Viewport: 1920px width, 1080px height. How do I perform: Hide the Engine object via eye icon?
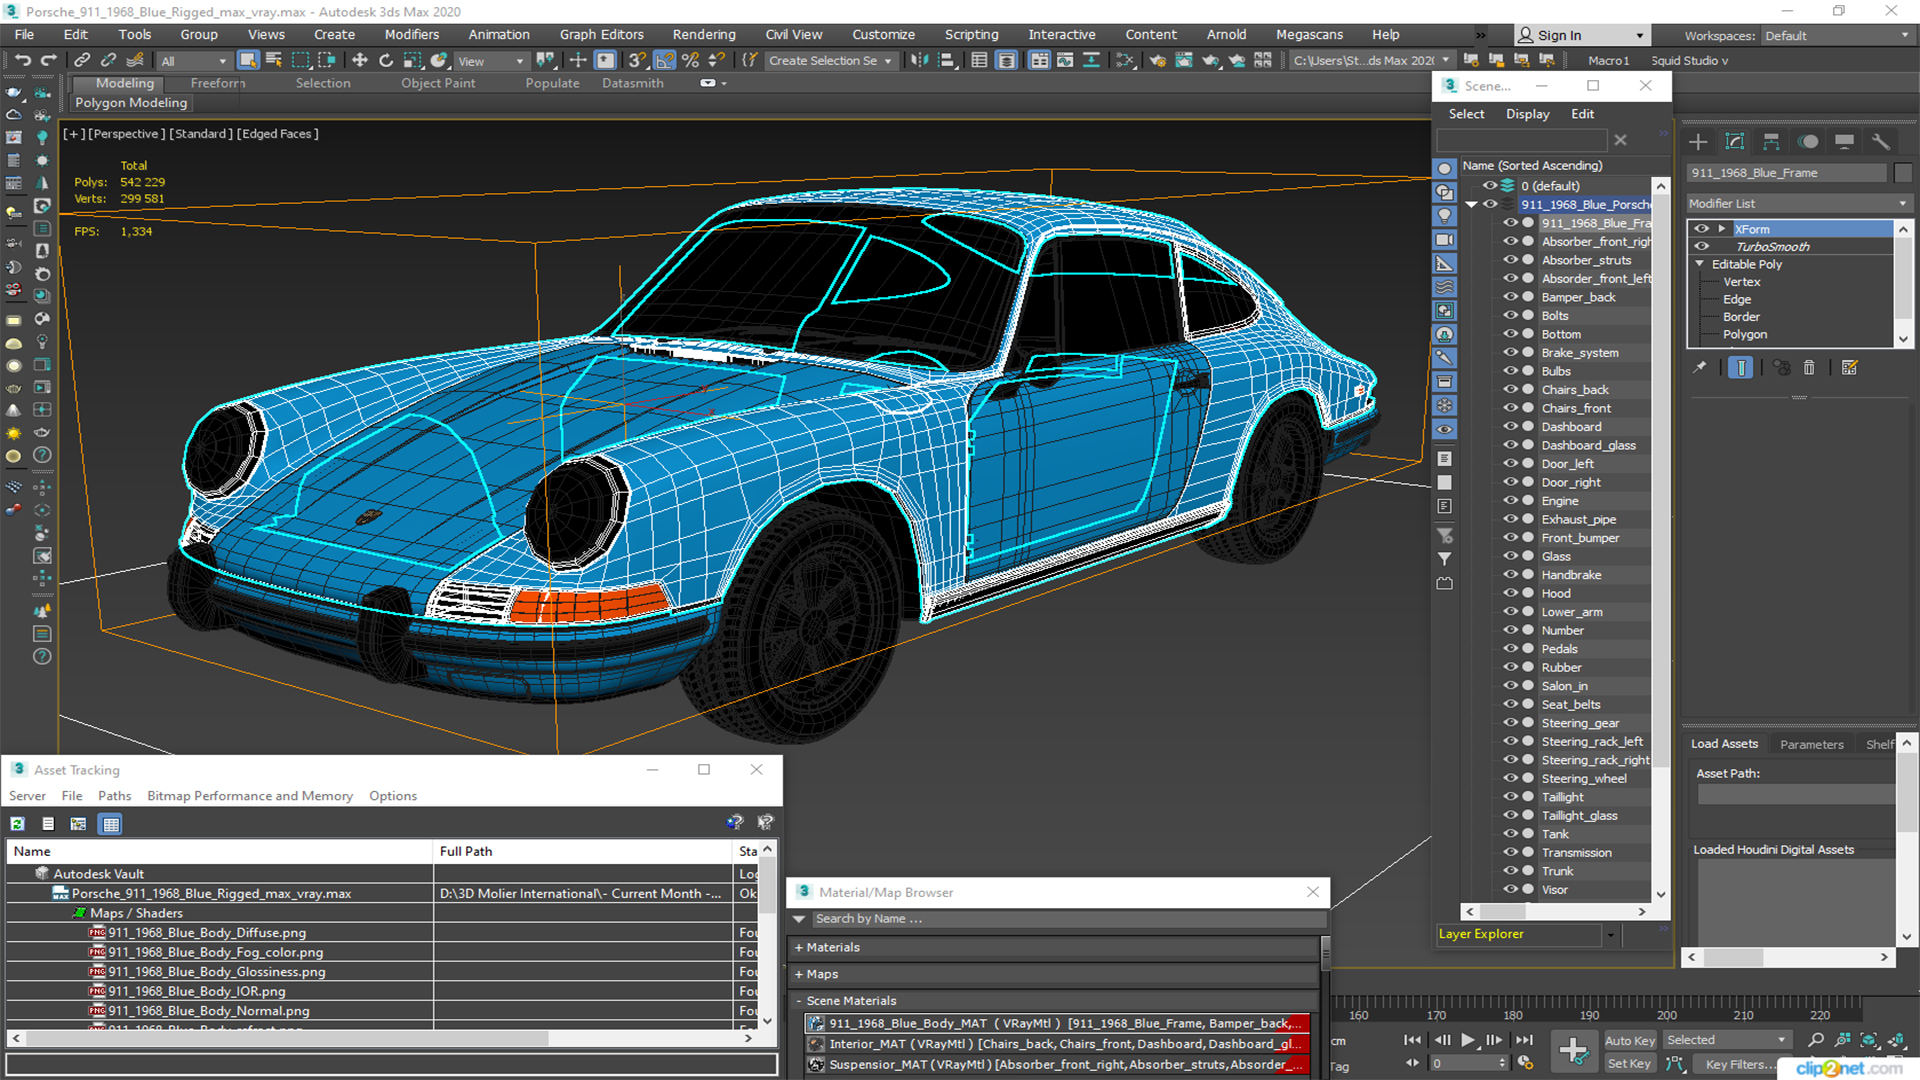pyautogui.click(x=1510, y=500)
